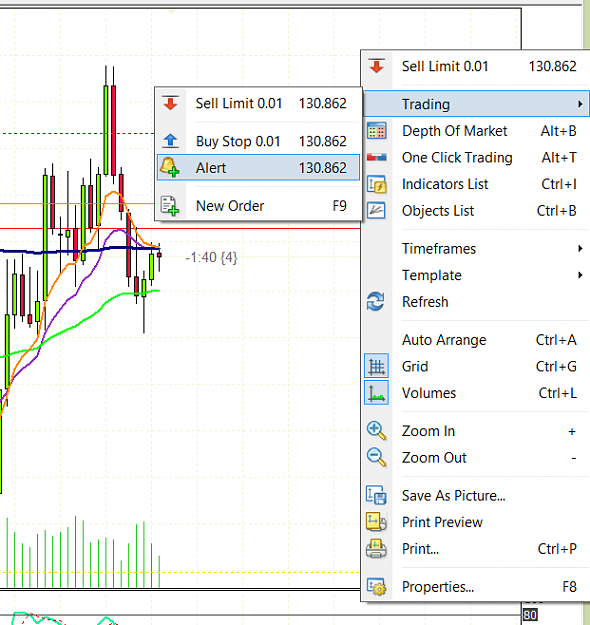Screen dimensions: 590x625
Task: Click the Buy Stop blue arrow icon
Action: [171, 140]
